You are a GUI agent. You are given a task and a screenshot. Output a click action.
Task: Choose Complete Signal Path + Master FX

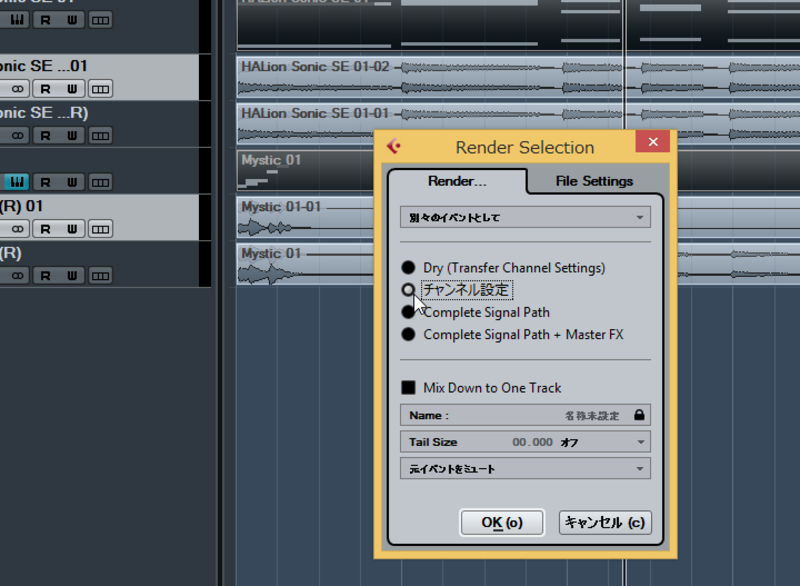click(408, 334)
